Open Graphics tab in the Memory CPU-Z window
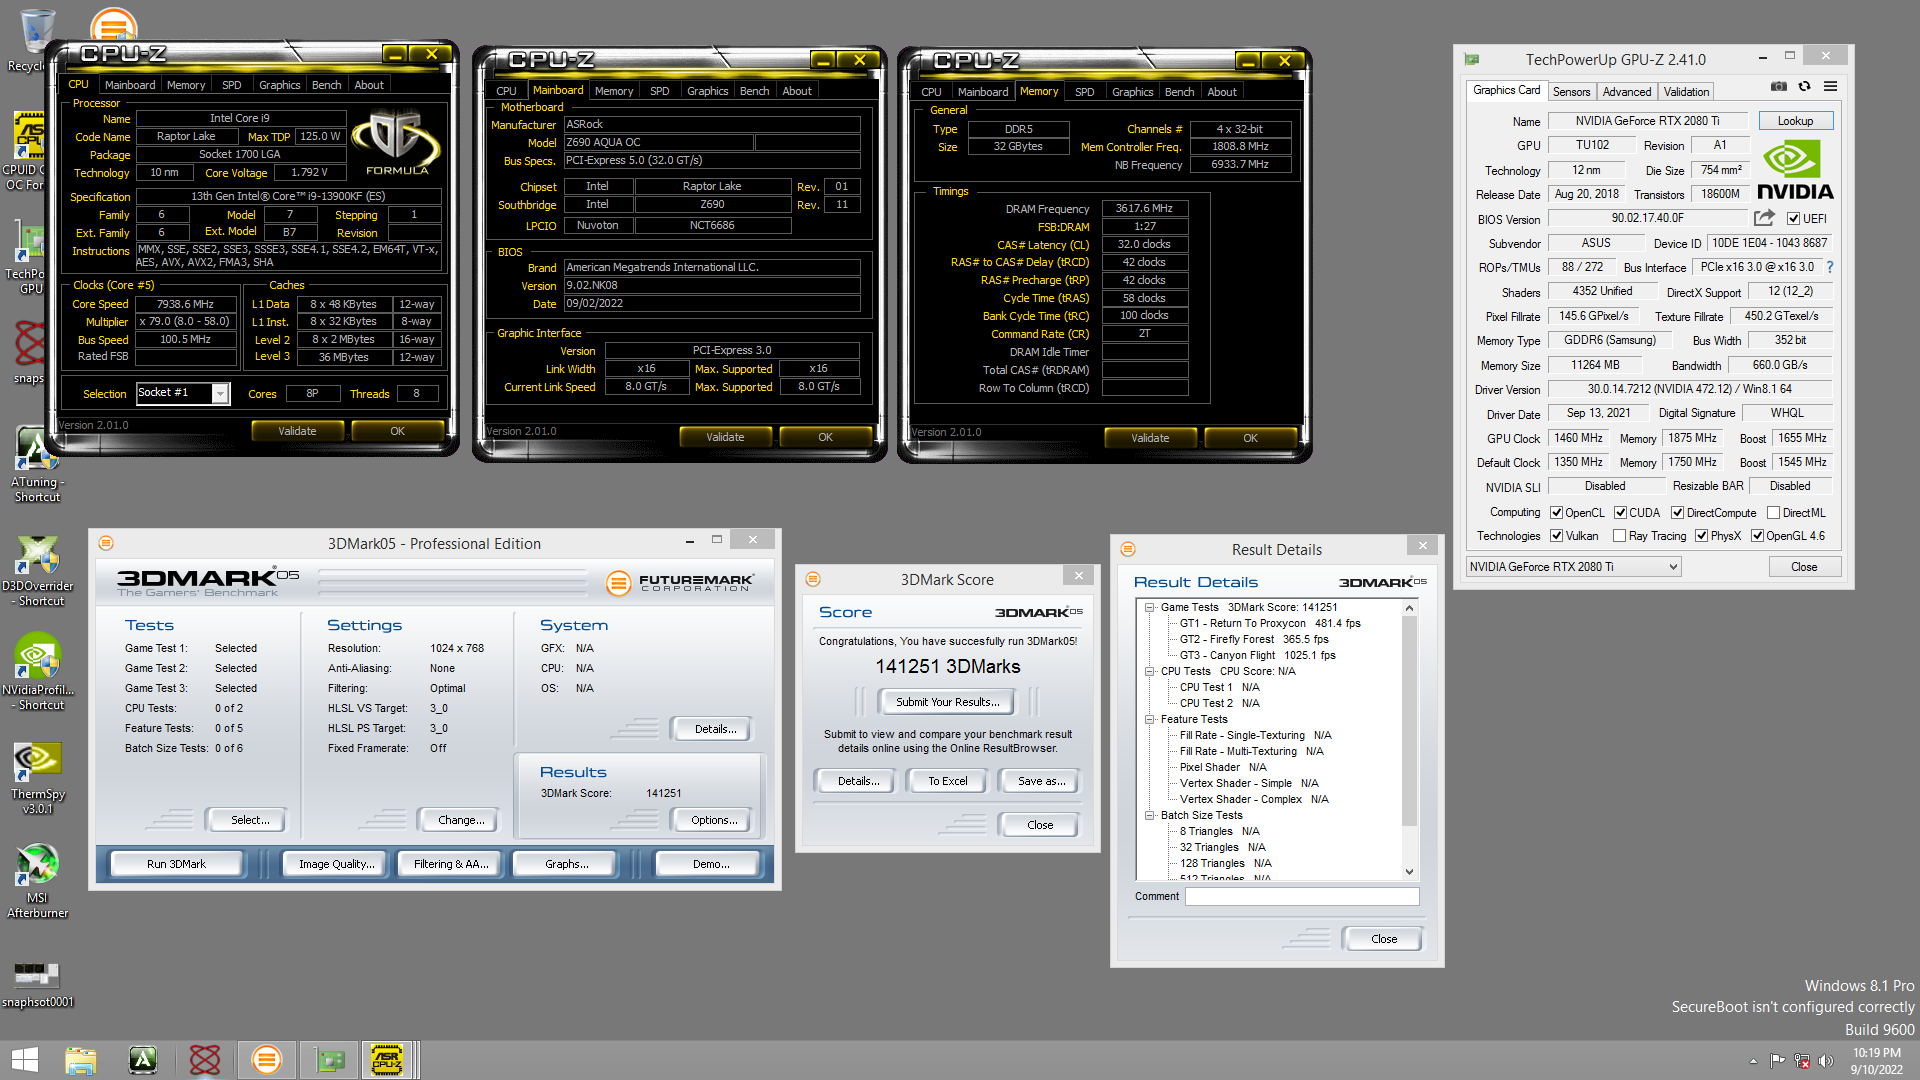1920x1080 pixels. coord(1132,92)
